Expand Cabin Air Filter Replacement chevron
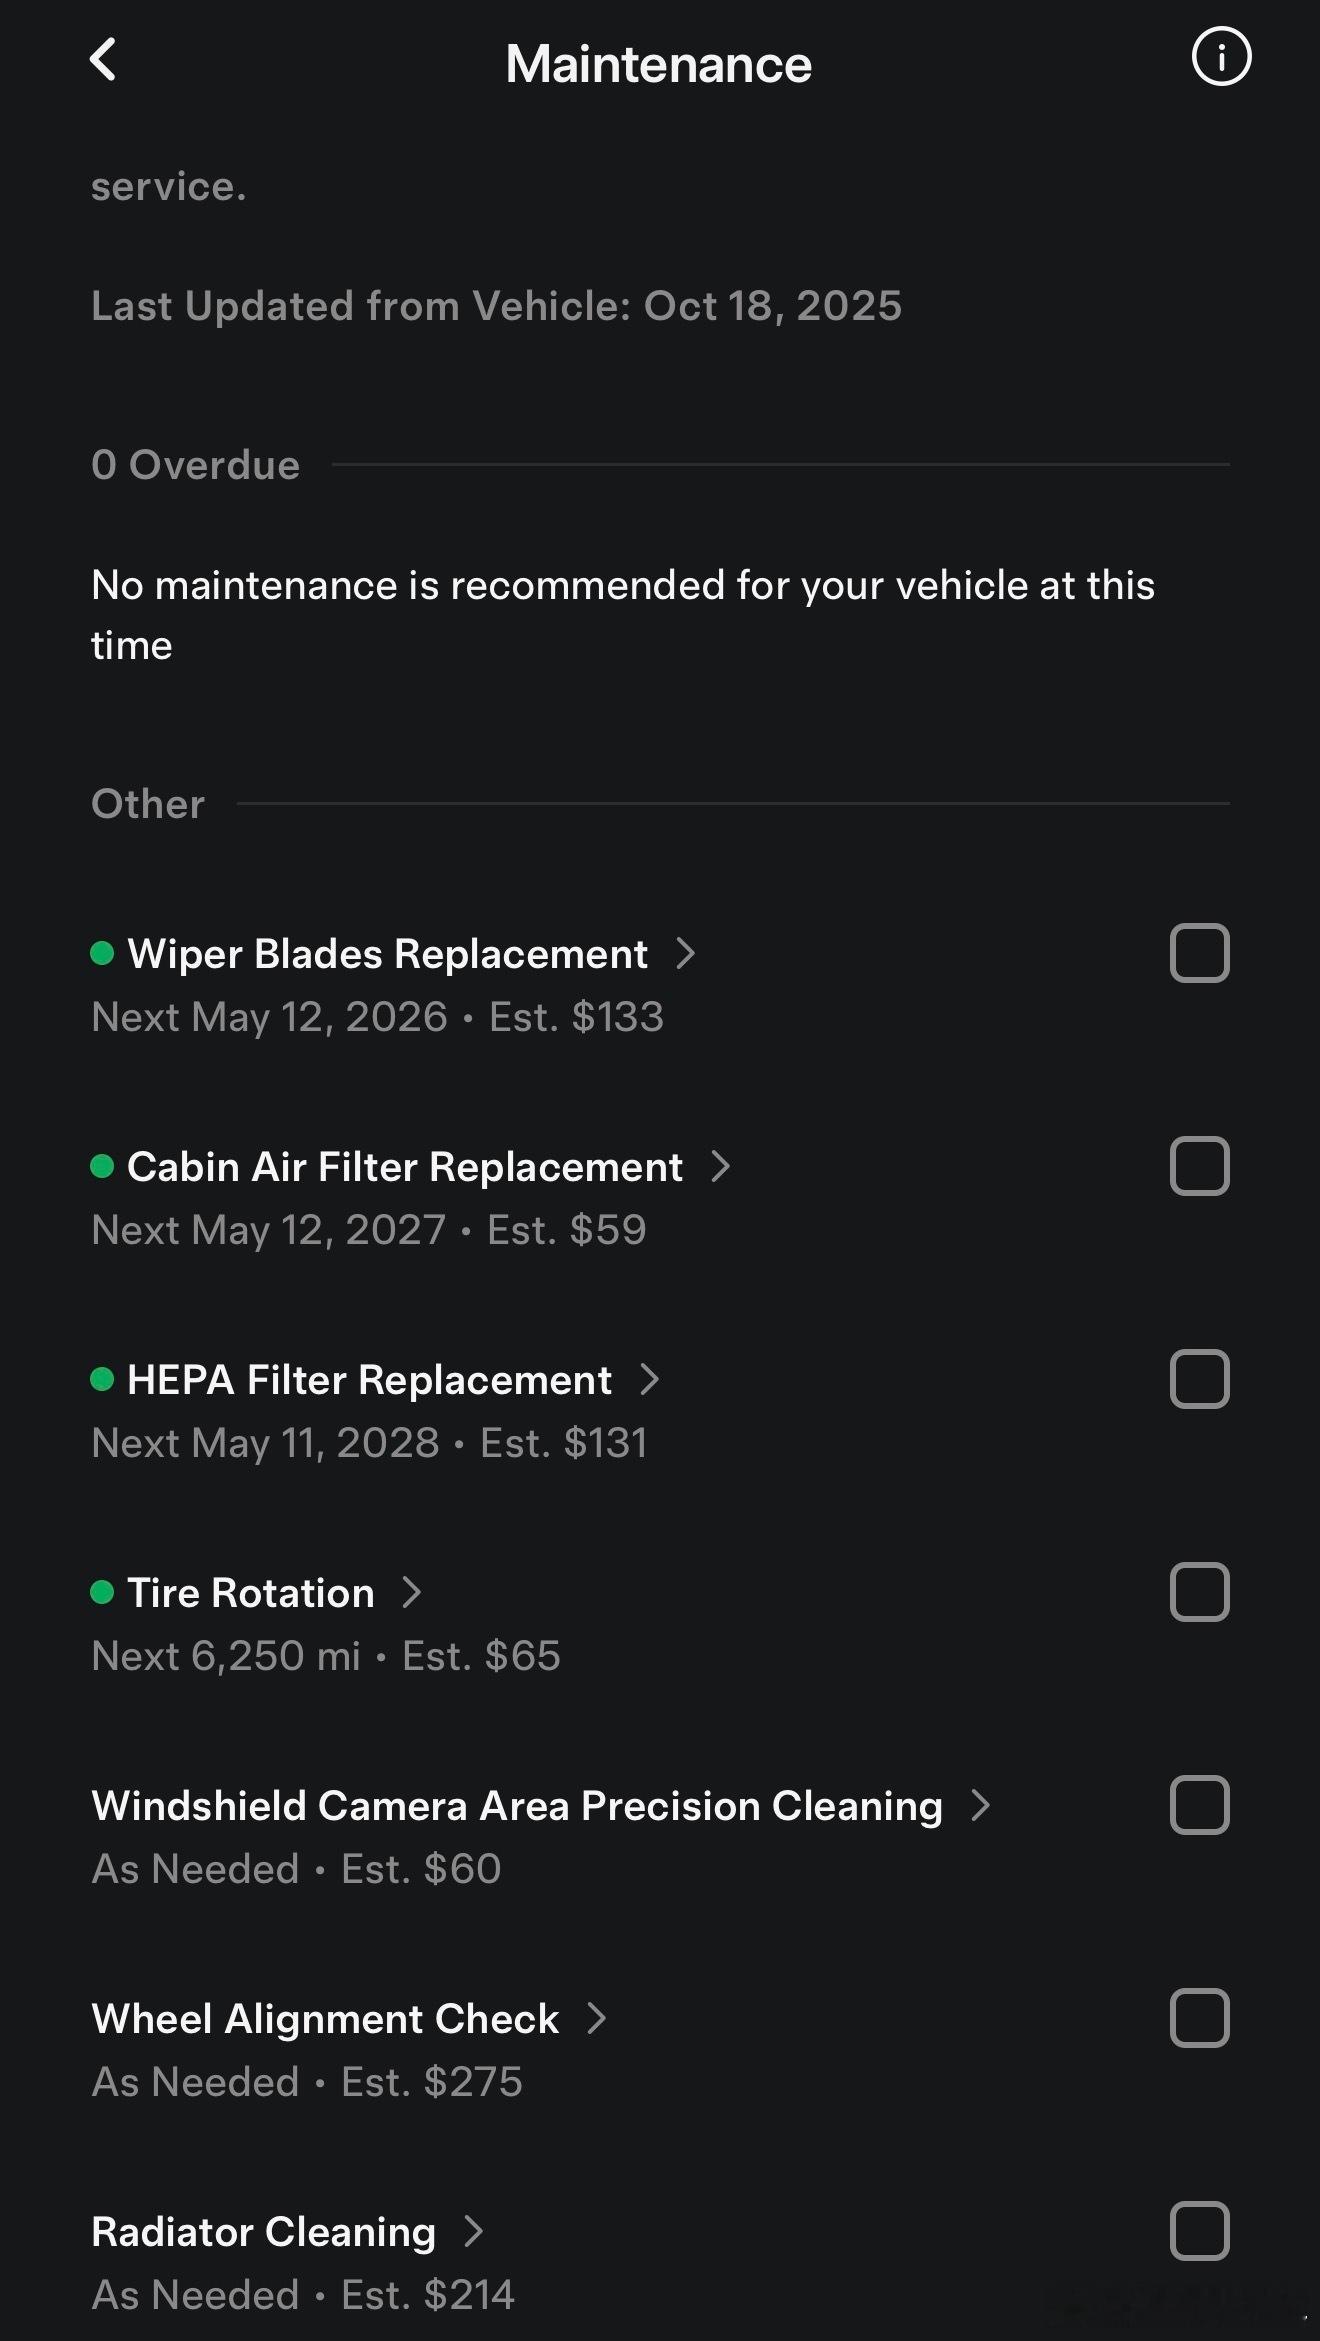Image resolution: width=1320 pixels, height=2341 pixels. click(x=720, y=1166)
